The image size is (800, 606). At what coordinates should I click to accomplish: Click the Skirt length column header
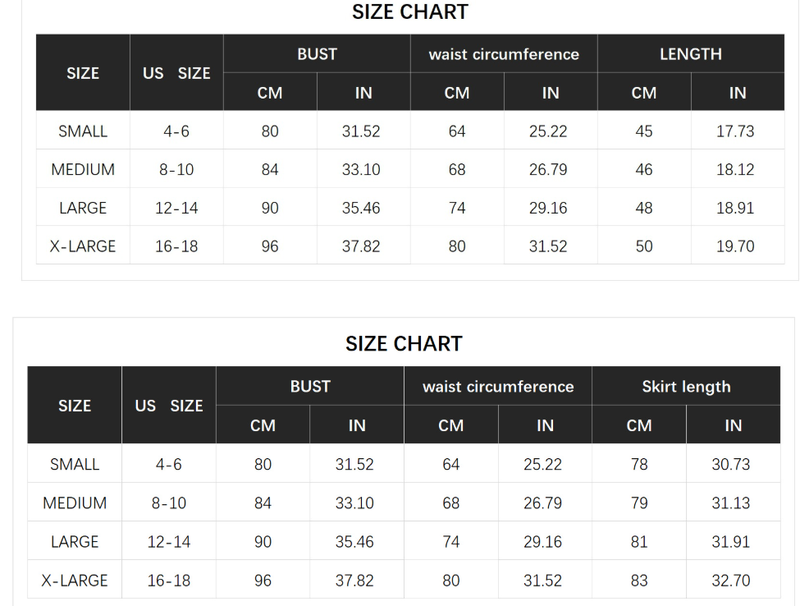click(x=686, y=386)
